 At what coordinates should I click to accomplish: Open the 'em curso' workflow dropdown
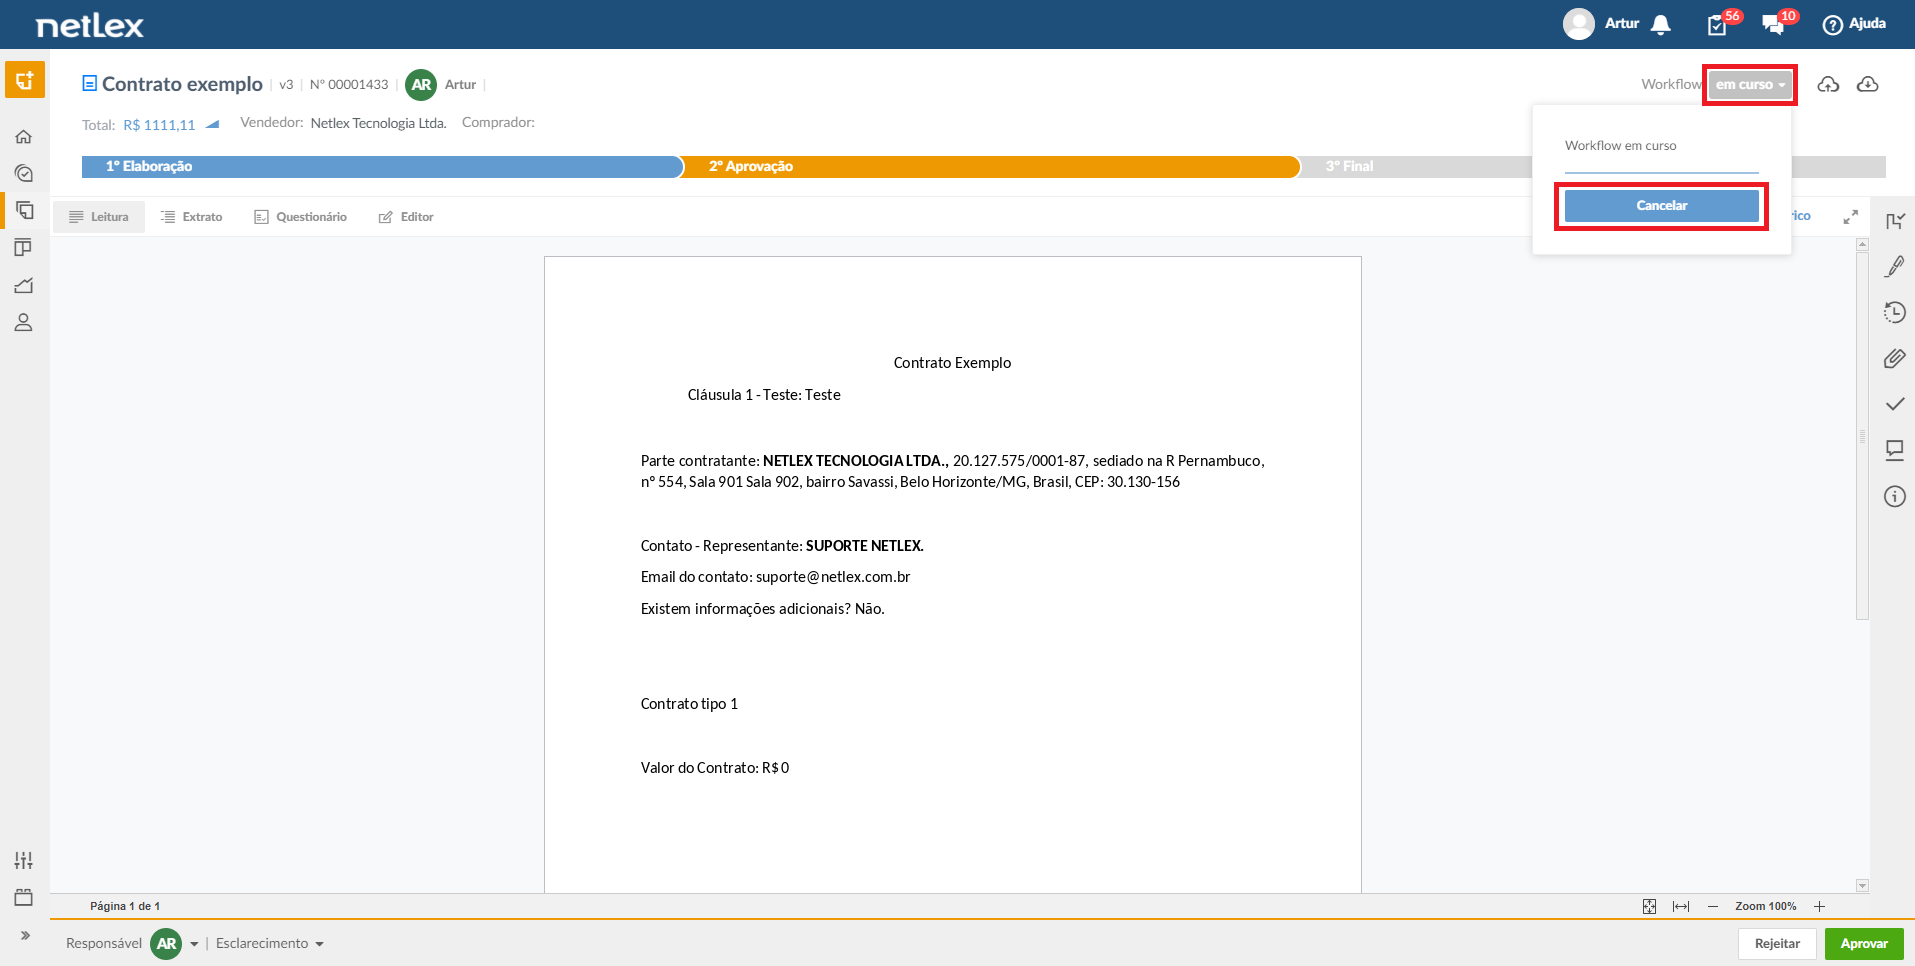pos(1750,85)
